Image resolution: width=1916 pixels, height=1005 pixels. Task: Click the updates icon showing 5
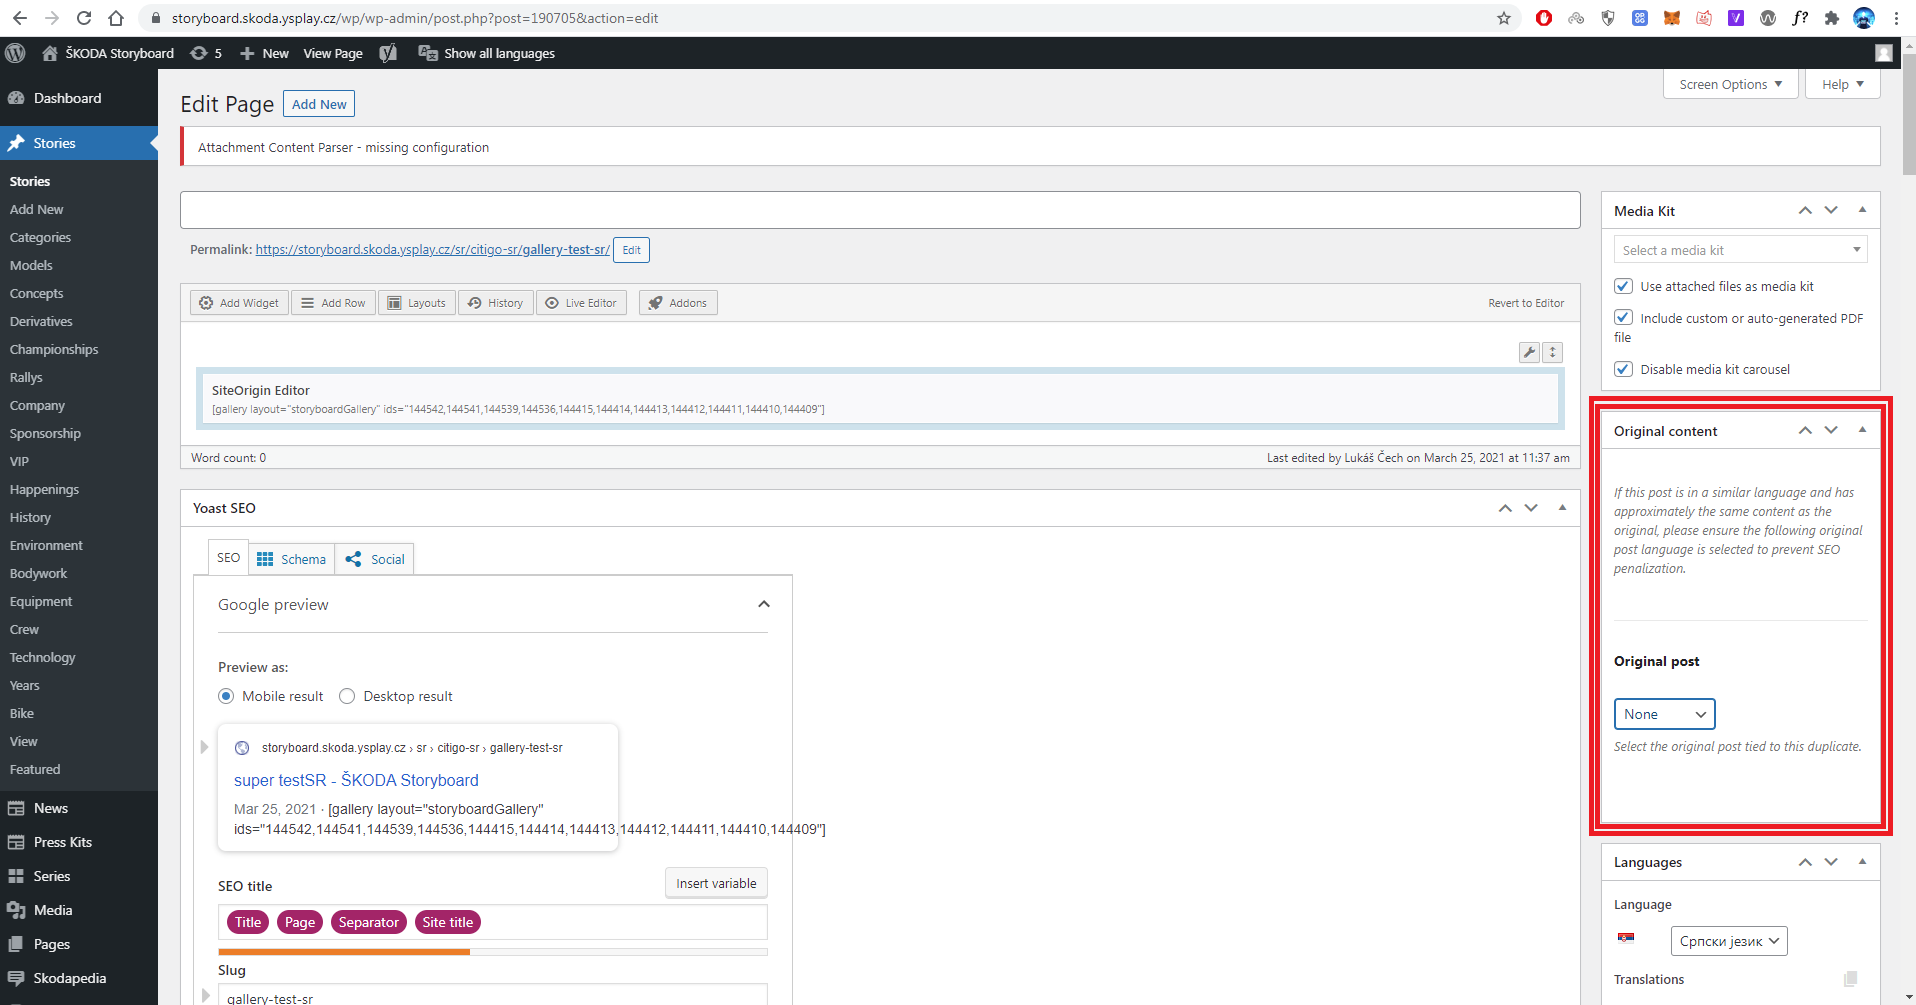206,53
